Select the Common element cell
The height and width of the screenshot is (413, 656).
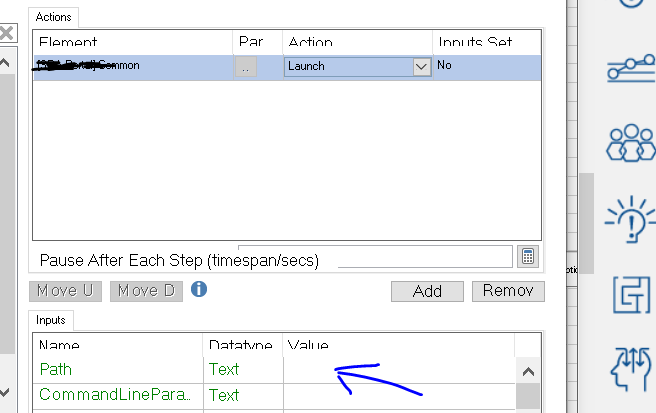pos(133,67)
